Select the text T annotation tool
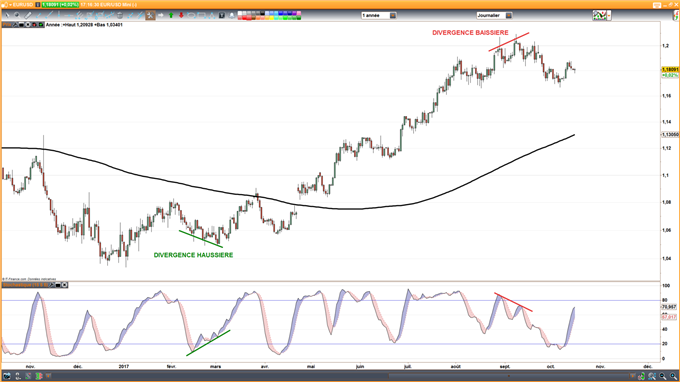The width and height of the screenshot is (680, 382). click(222, 15)
